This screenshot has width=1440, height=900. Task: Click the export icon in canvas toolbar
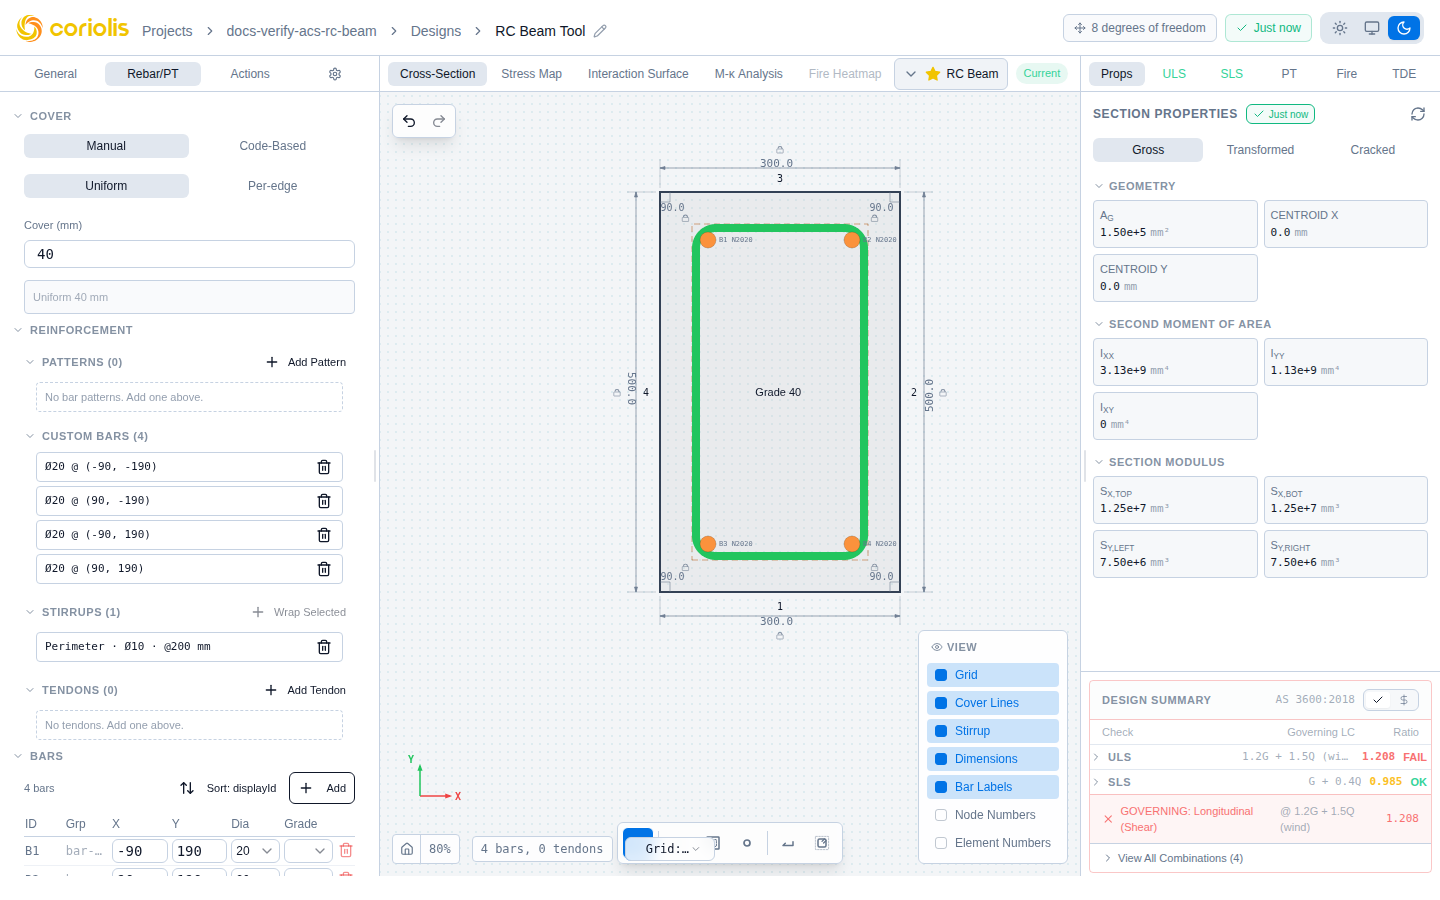pyautogui.click(x=822, y=843)
